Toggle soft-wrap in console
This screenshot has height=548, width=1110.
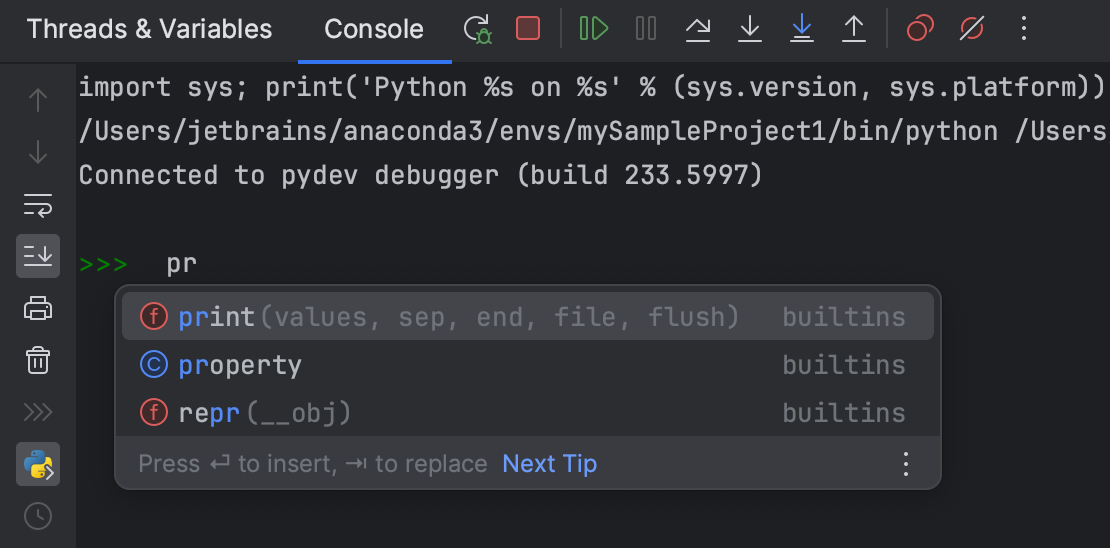tap(38, 206)
